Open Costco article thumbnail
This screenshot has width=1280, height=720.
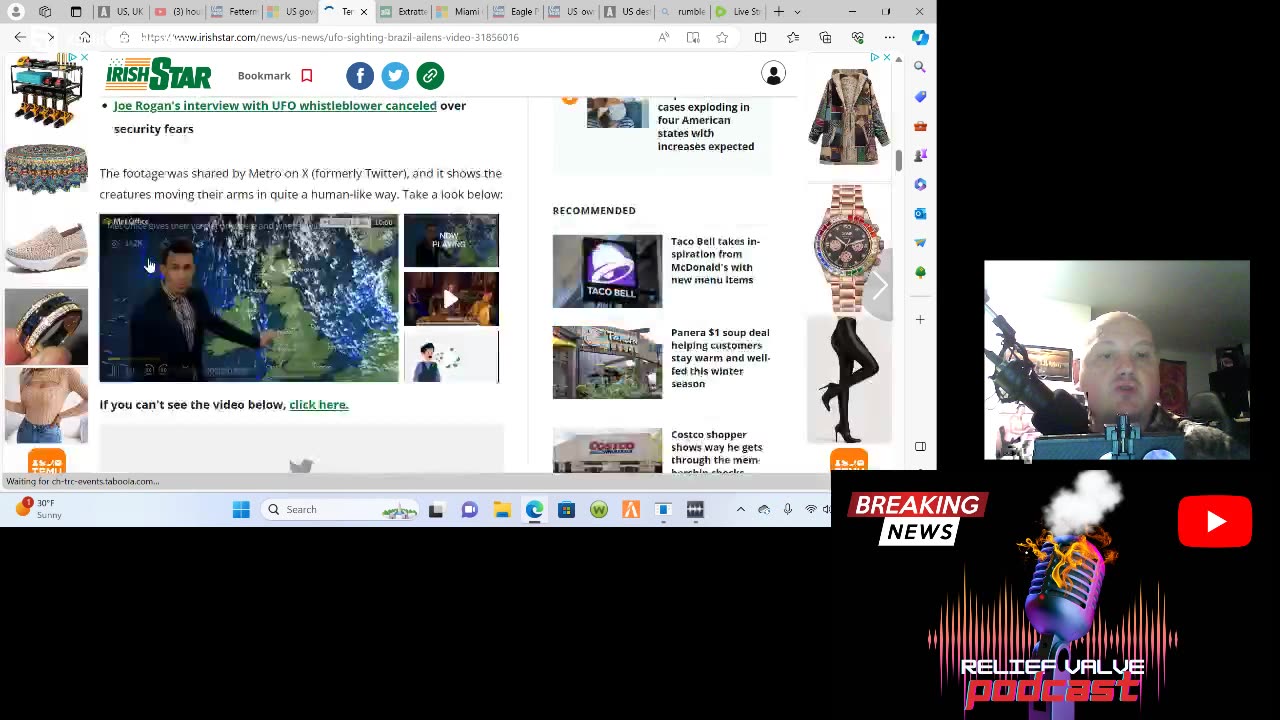[x=607, y=449]
